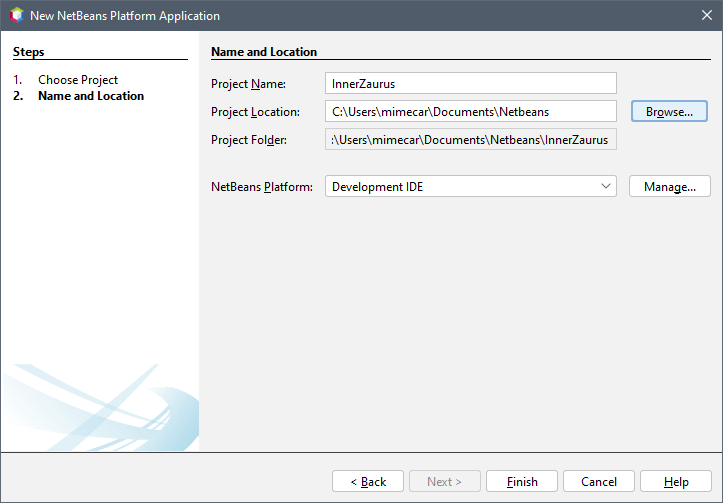Click Browse to choose project location
The height and width of the screenshot is (503, 723).
tap(669, 112)
